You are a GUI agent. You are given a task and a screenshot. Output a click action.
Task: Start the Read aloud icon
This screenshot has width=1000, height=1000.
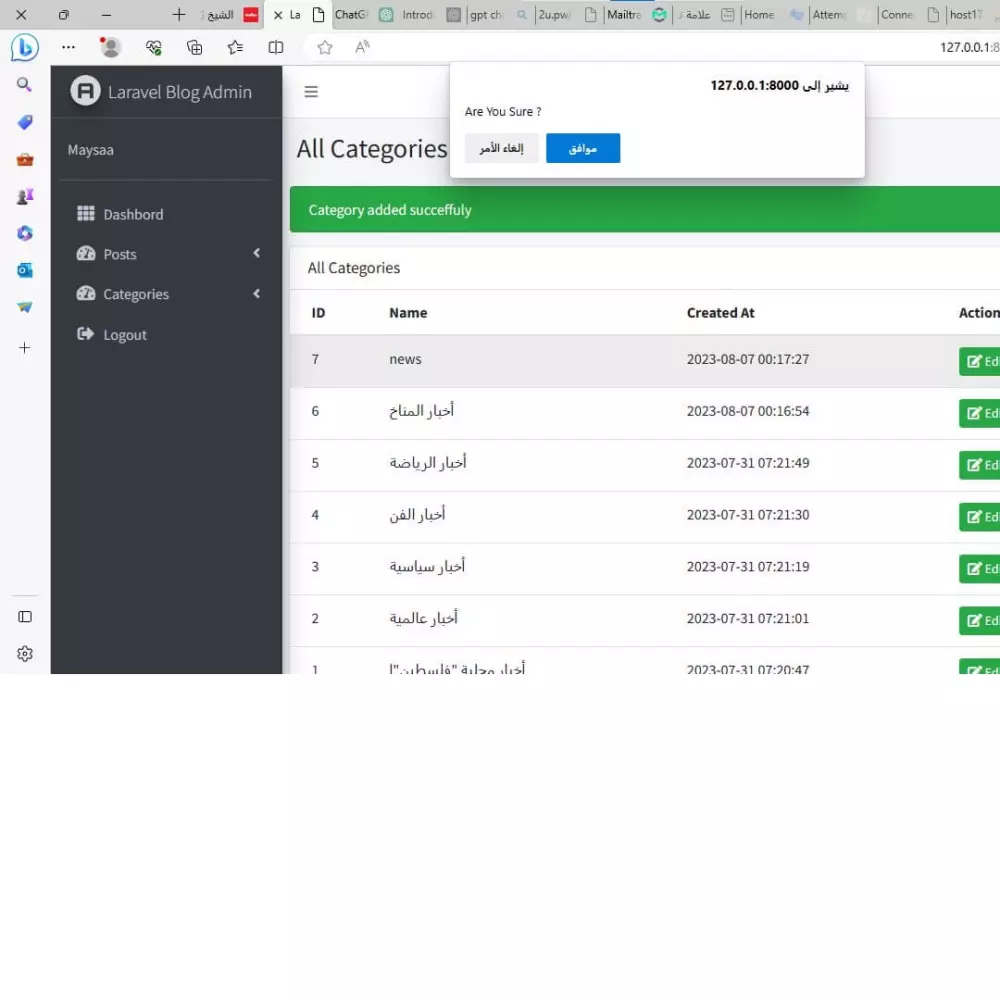(x=362, y=47)
